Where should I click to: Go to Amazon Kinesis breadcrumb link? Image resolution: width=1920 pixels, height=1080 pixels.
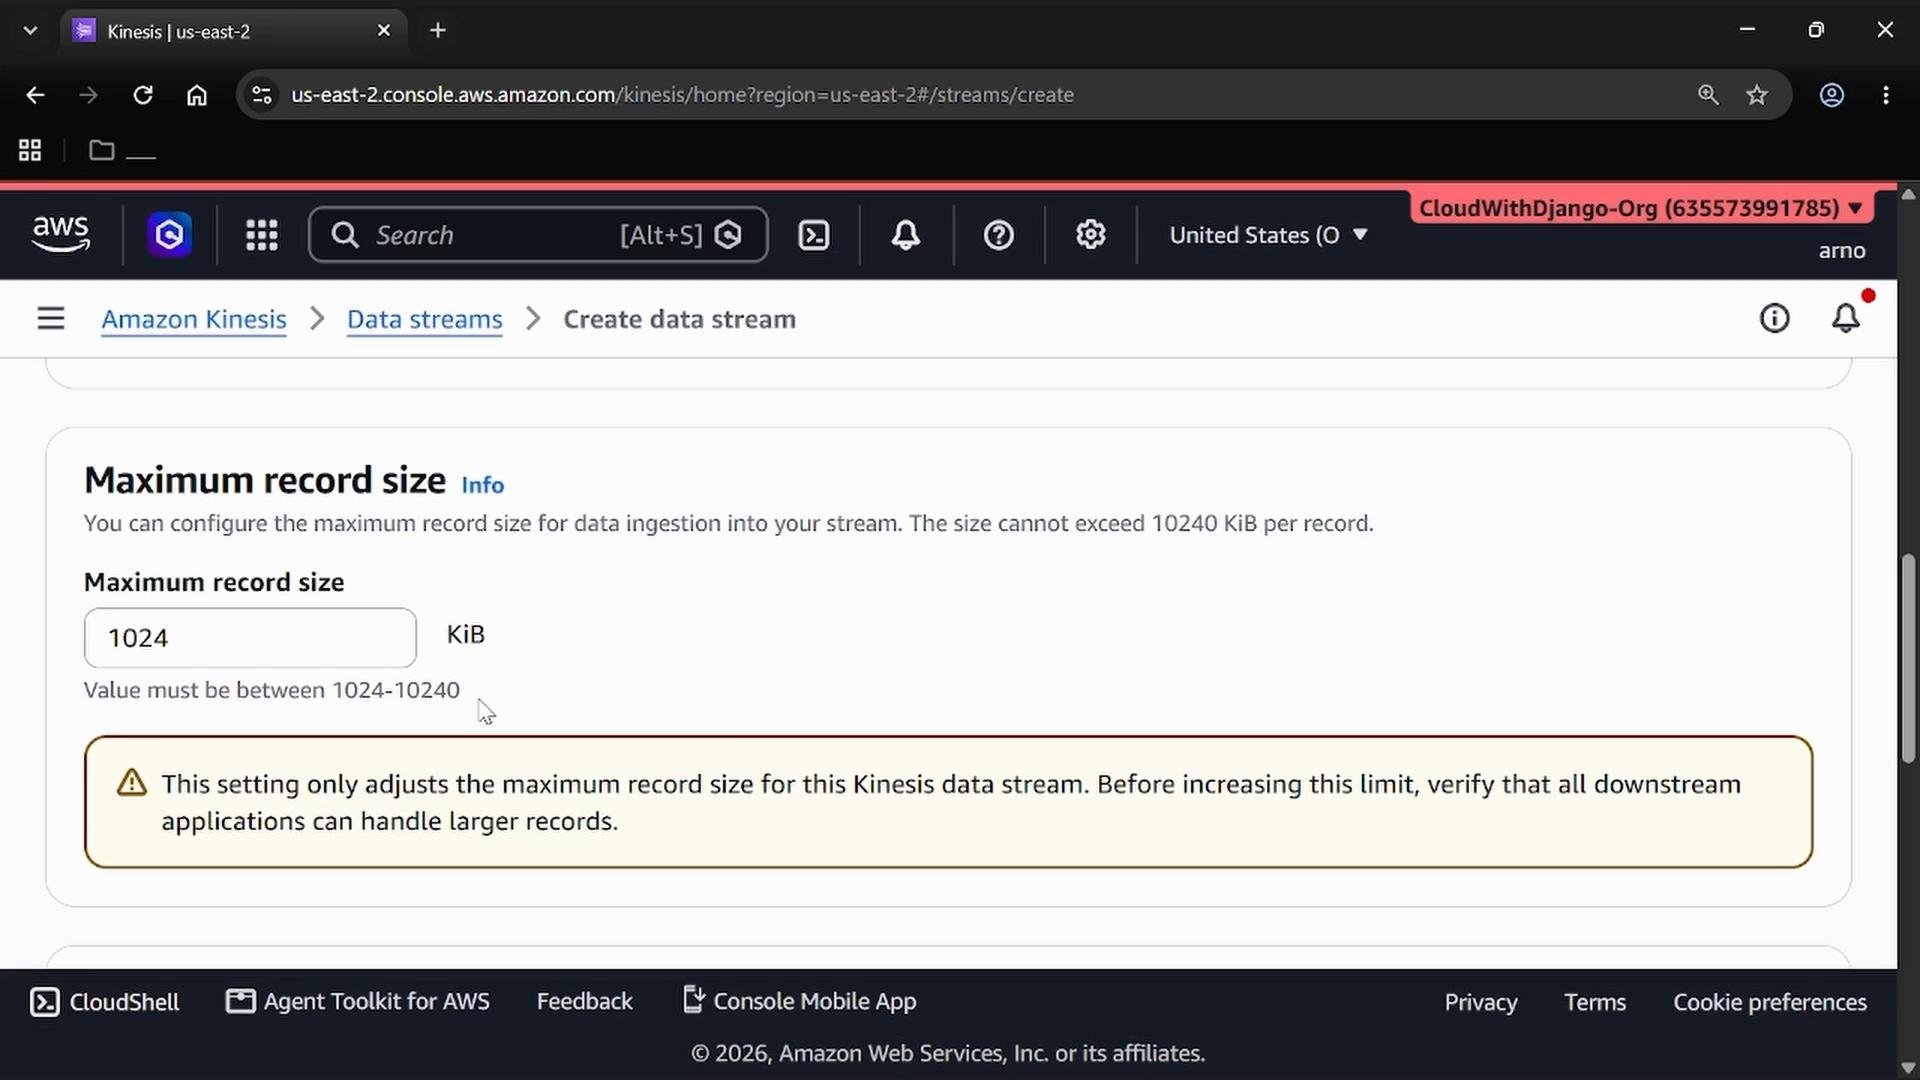coord(194,319)
